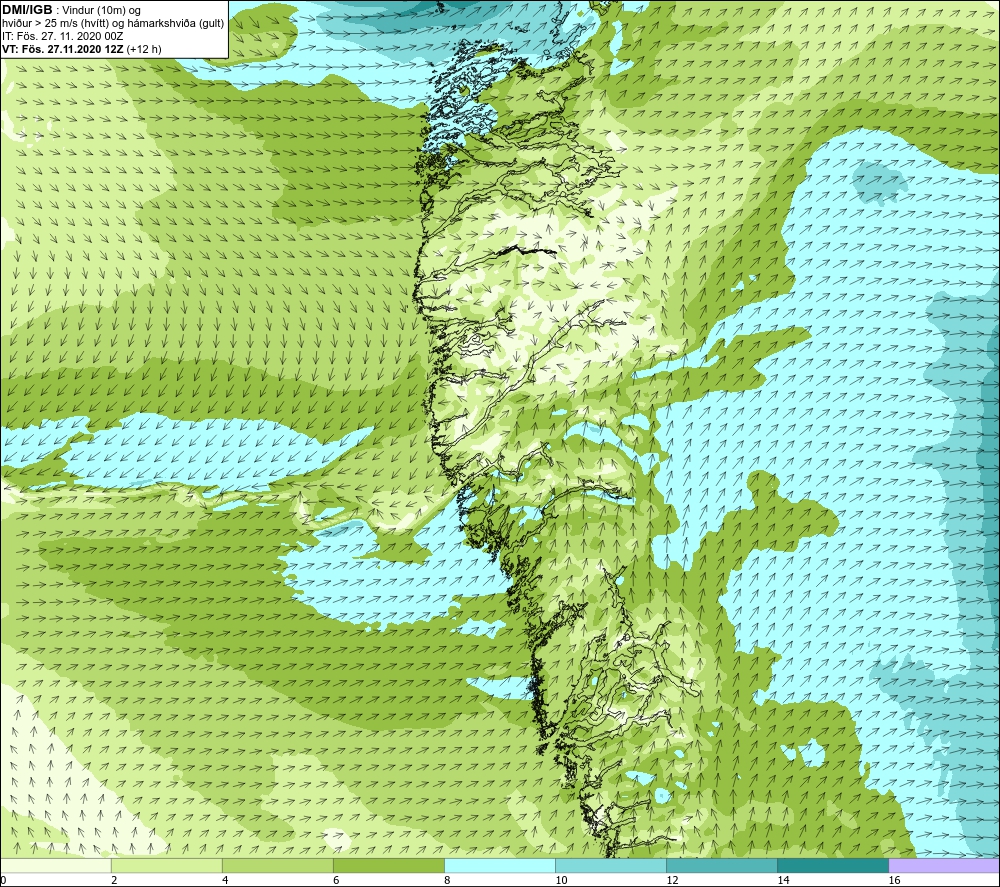Click the 'IT: Fös. 27. 11. 2020 00Z' line

63,36
